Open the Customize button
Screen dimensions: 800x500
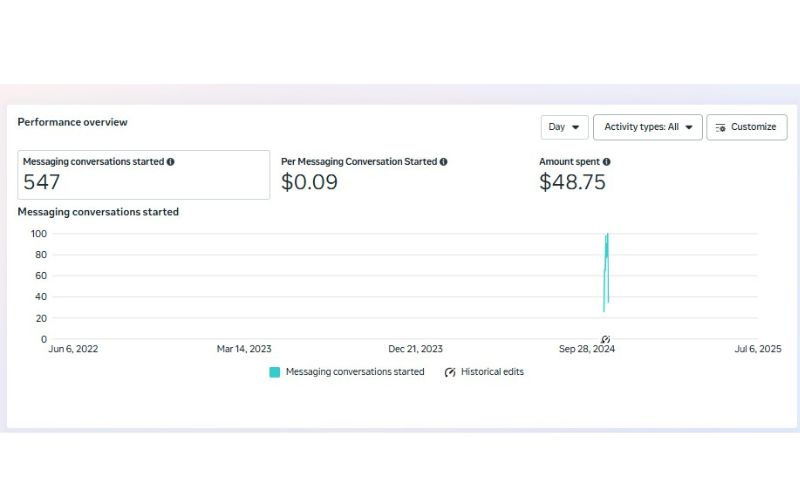(746, 127)
